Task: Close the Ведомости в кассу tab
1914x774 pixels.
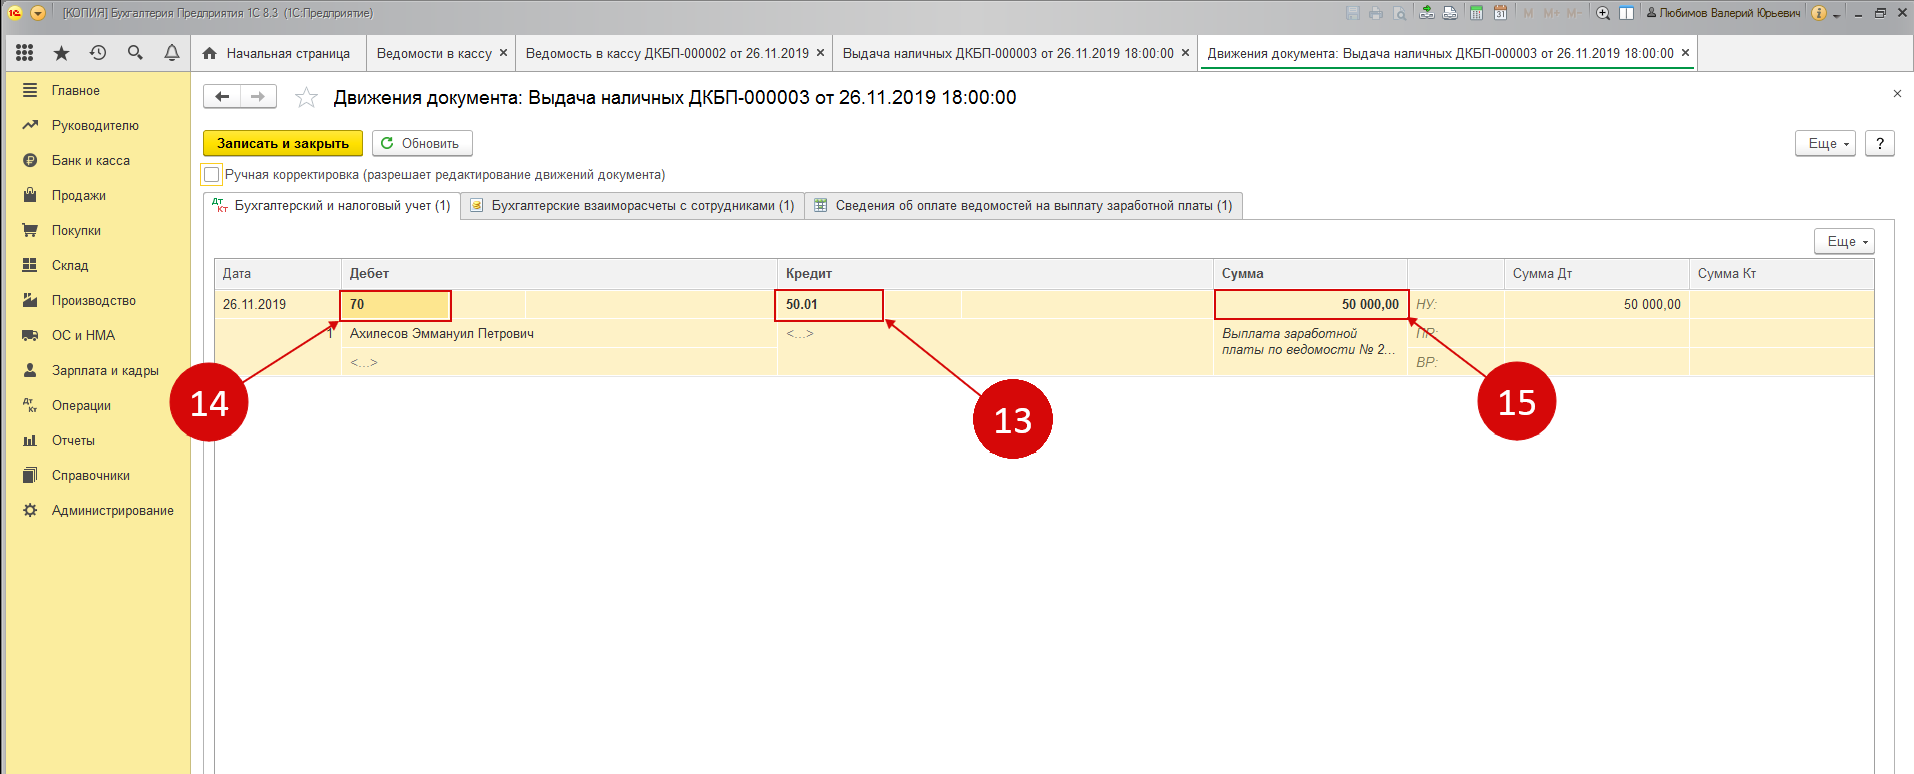Action: pos(503,53)
